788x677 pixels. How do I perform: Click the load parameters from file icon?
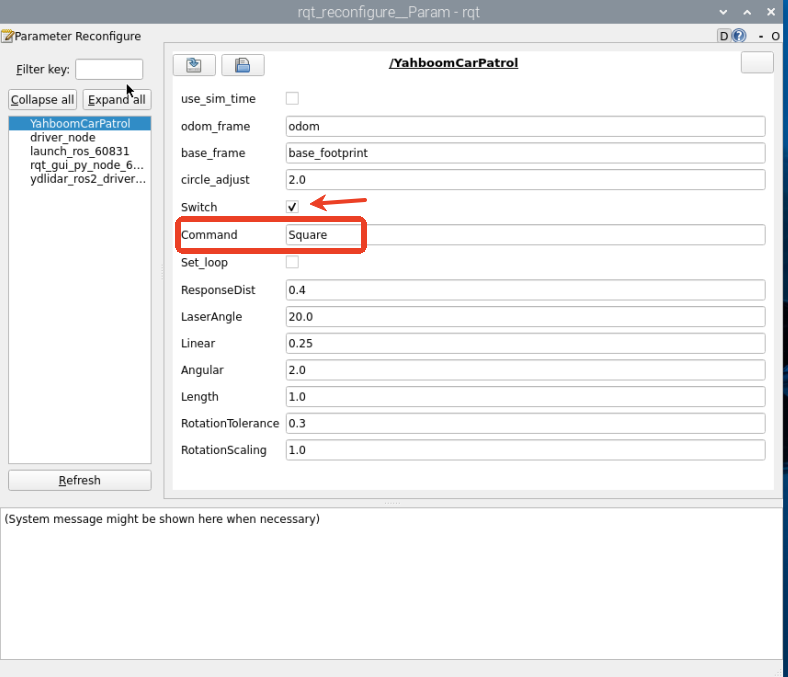point(194,65)
